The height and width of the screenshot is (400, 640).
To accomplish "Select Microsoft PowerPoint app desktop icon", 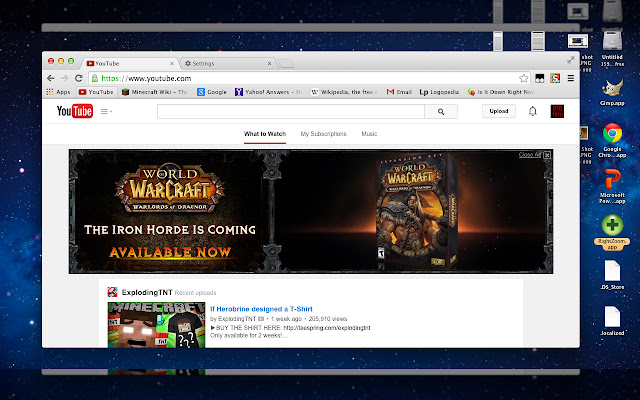I will [612, 186].
